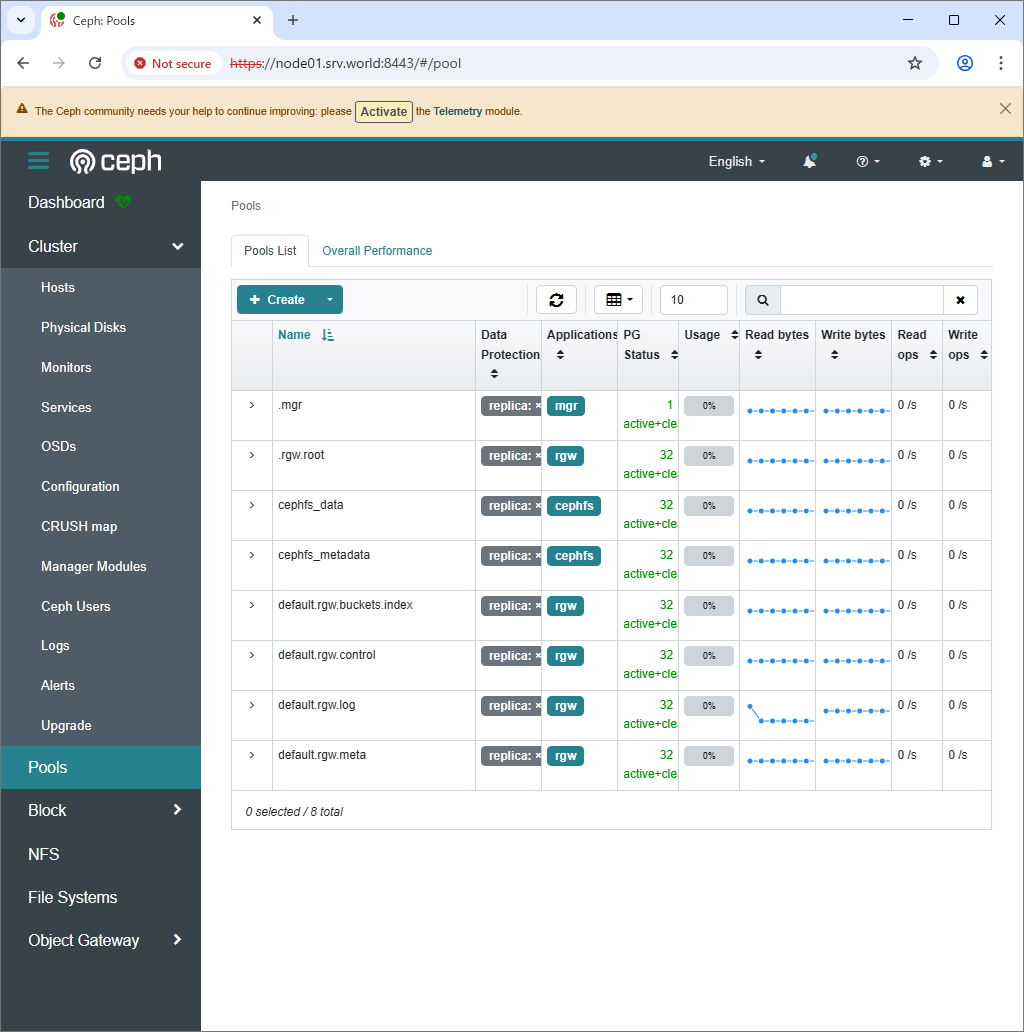Viewport: 1024px width, 1032px height.
Task: Open the dashboard settings gear icon
Action: pyautogui.click(x=927, y=161)
